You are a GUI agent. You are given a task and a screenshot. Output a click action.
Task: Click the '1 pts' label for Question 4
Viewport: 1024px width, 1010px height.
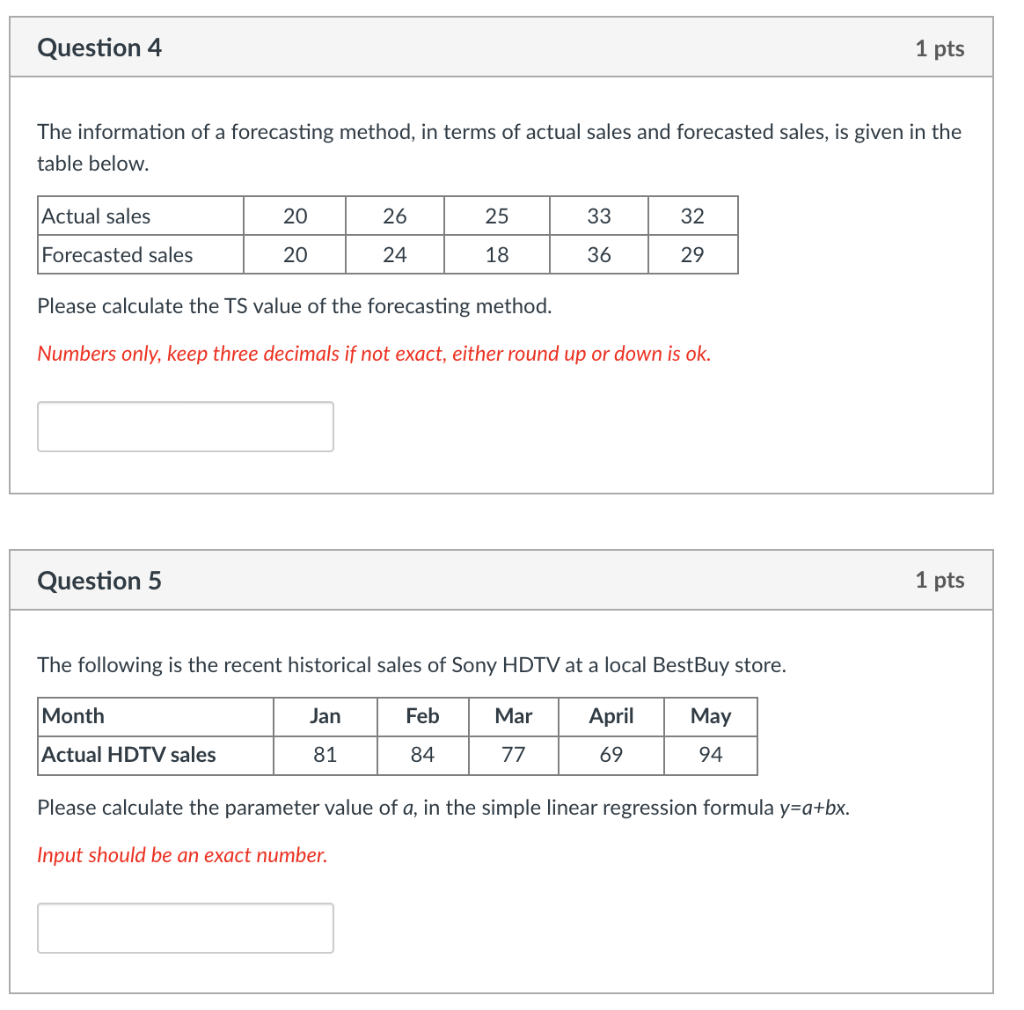point(940,47)
